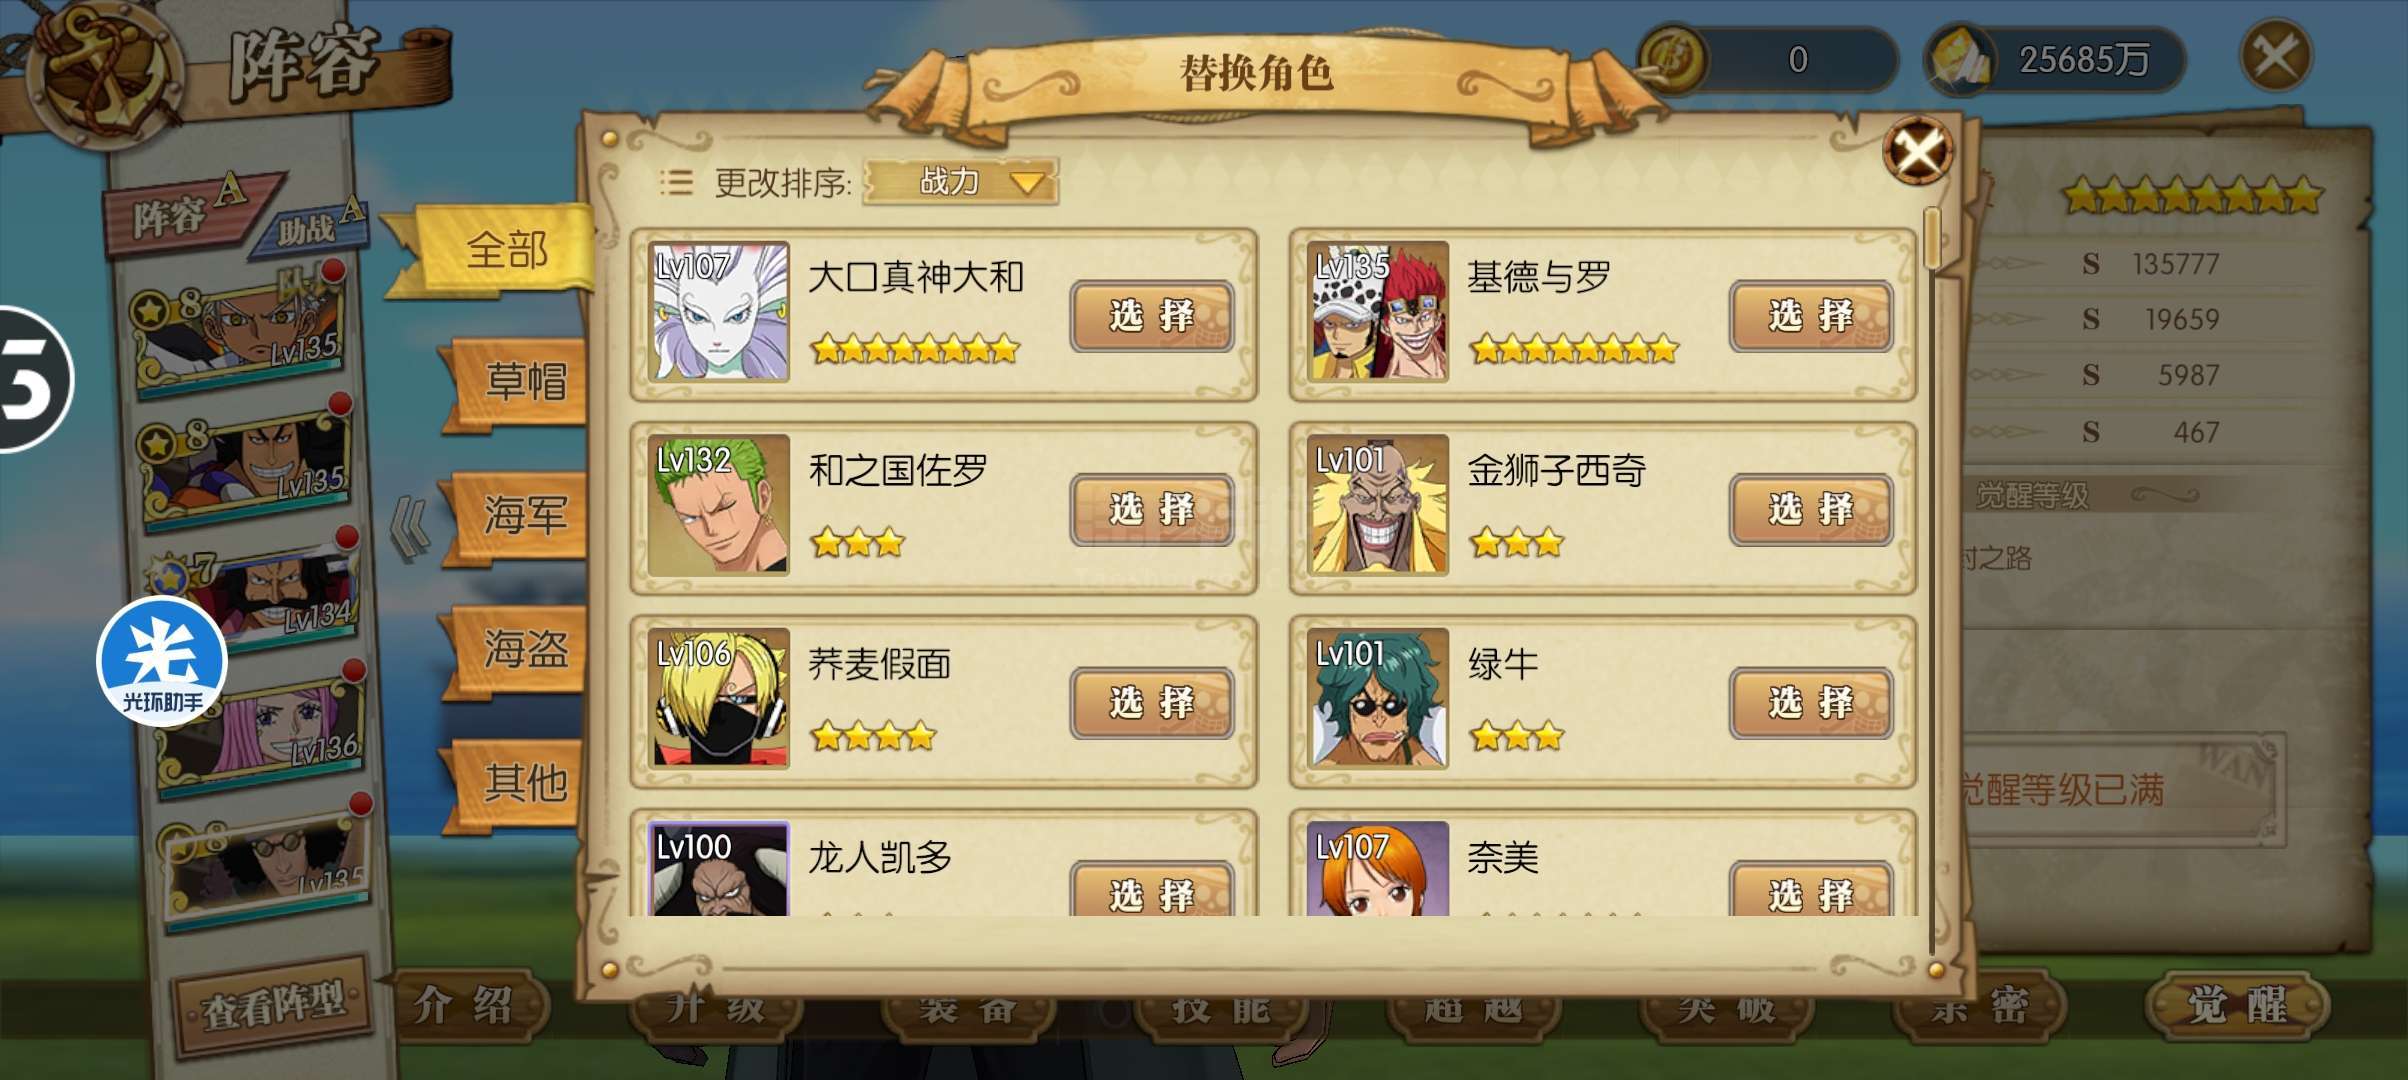The width and height of the screenshot is (2408, 1080).
Task: Click the sort list icon beside 更改排序
Action: 676,182
